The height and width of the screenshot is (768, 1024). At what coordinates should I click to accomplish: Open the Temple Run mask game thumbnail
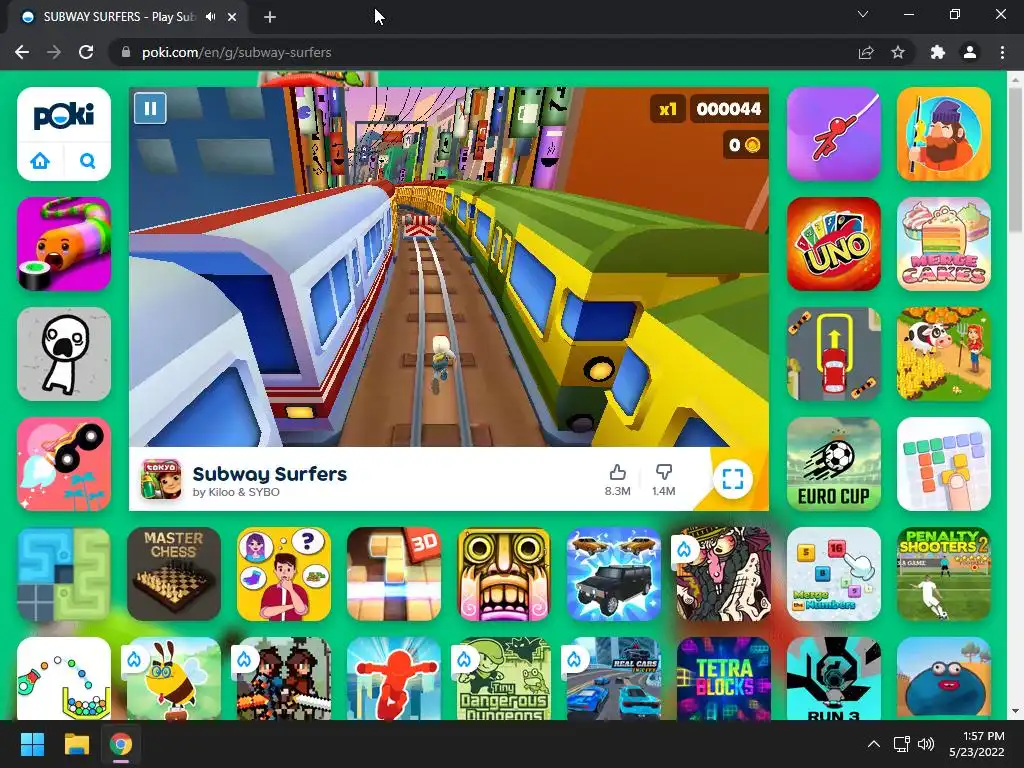click(x=504, y=573)
